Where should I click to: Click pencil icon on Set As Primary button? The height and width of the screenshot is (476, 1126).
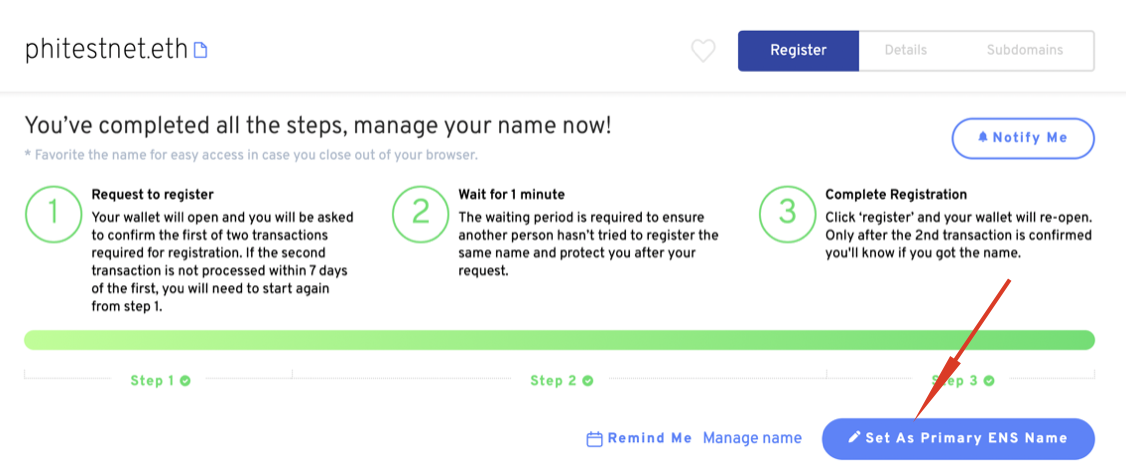pos(854,437)
